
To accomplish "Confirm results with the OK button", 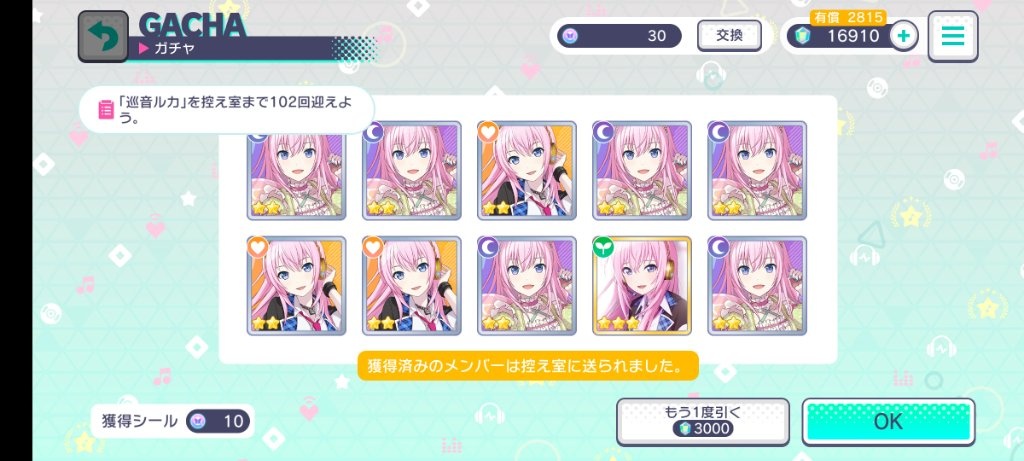I will (888, 422).
